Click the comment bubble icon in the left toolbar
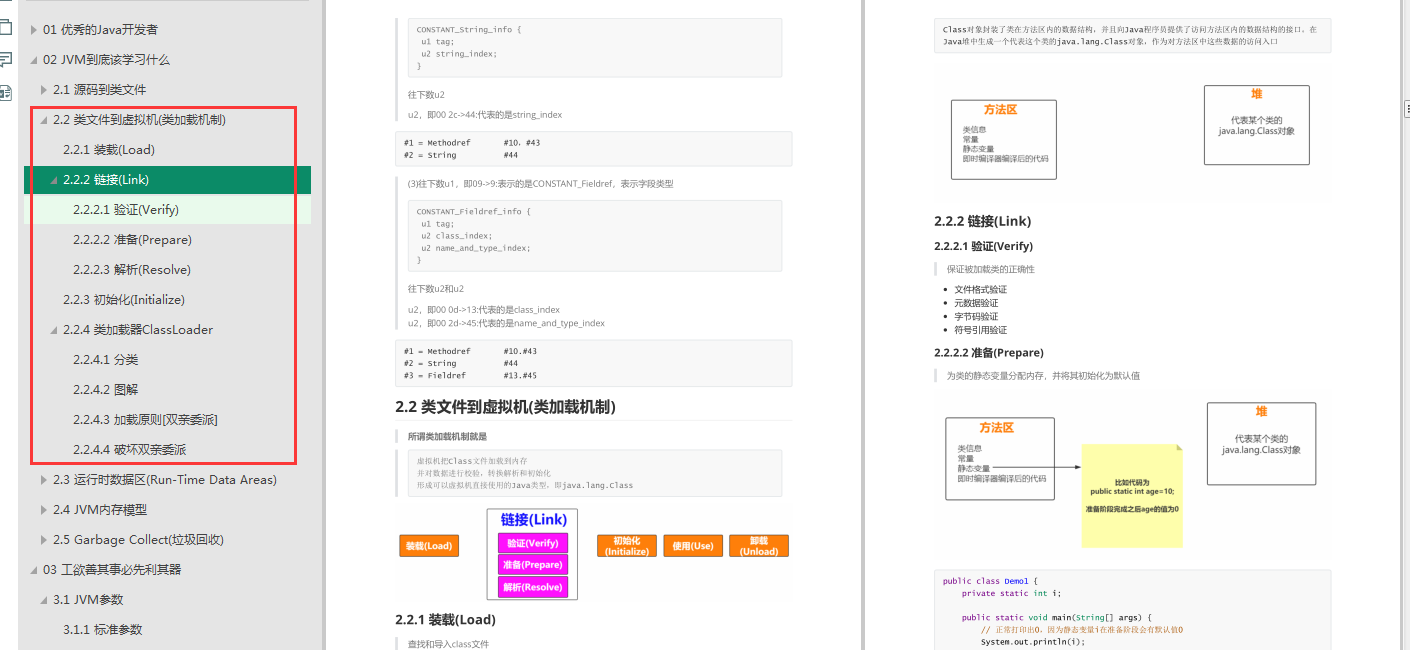Image resolution: width=1410 pixels, height=650 pixels. (x=8, y=60)
